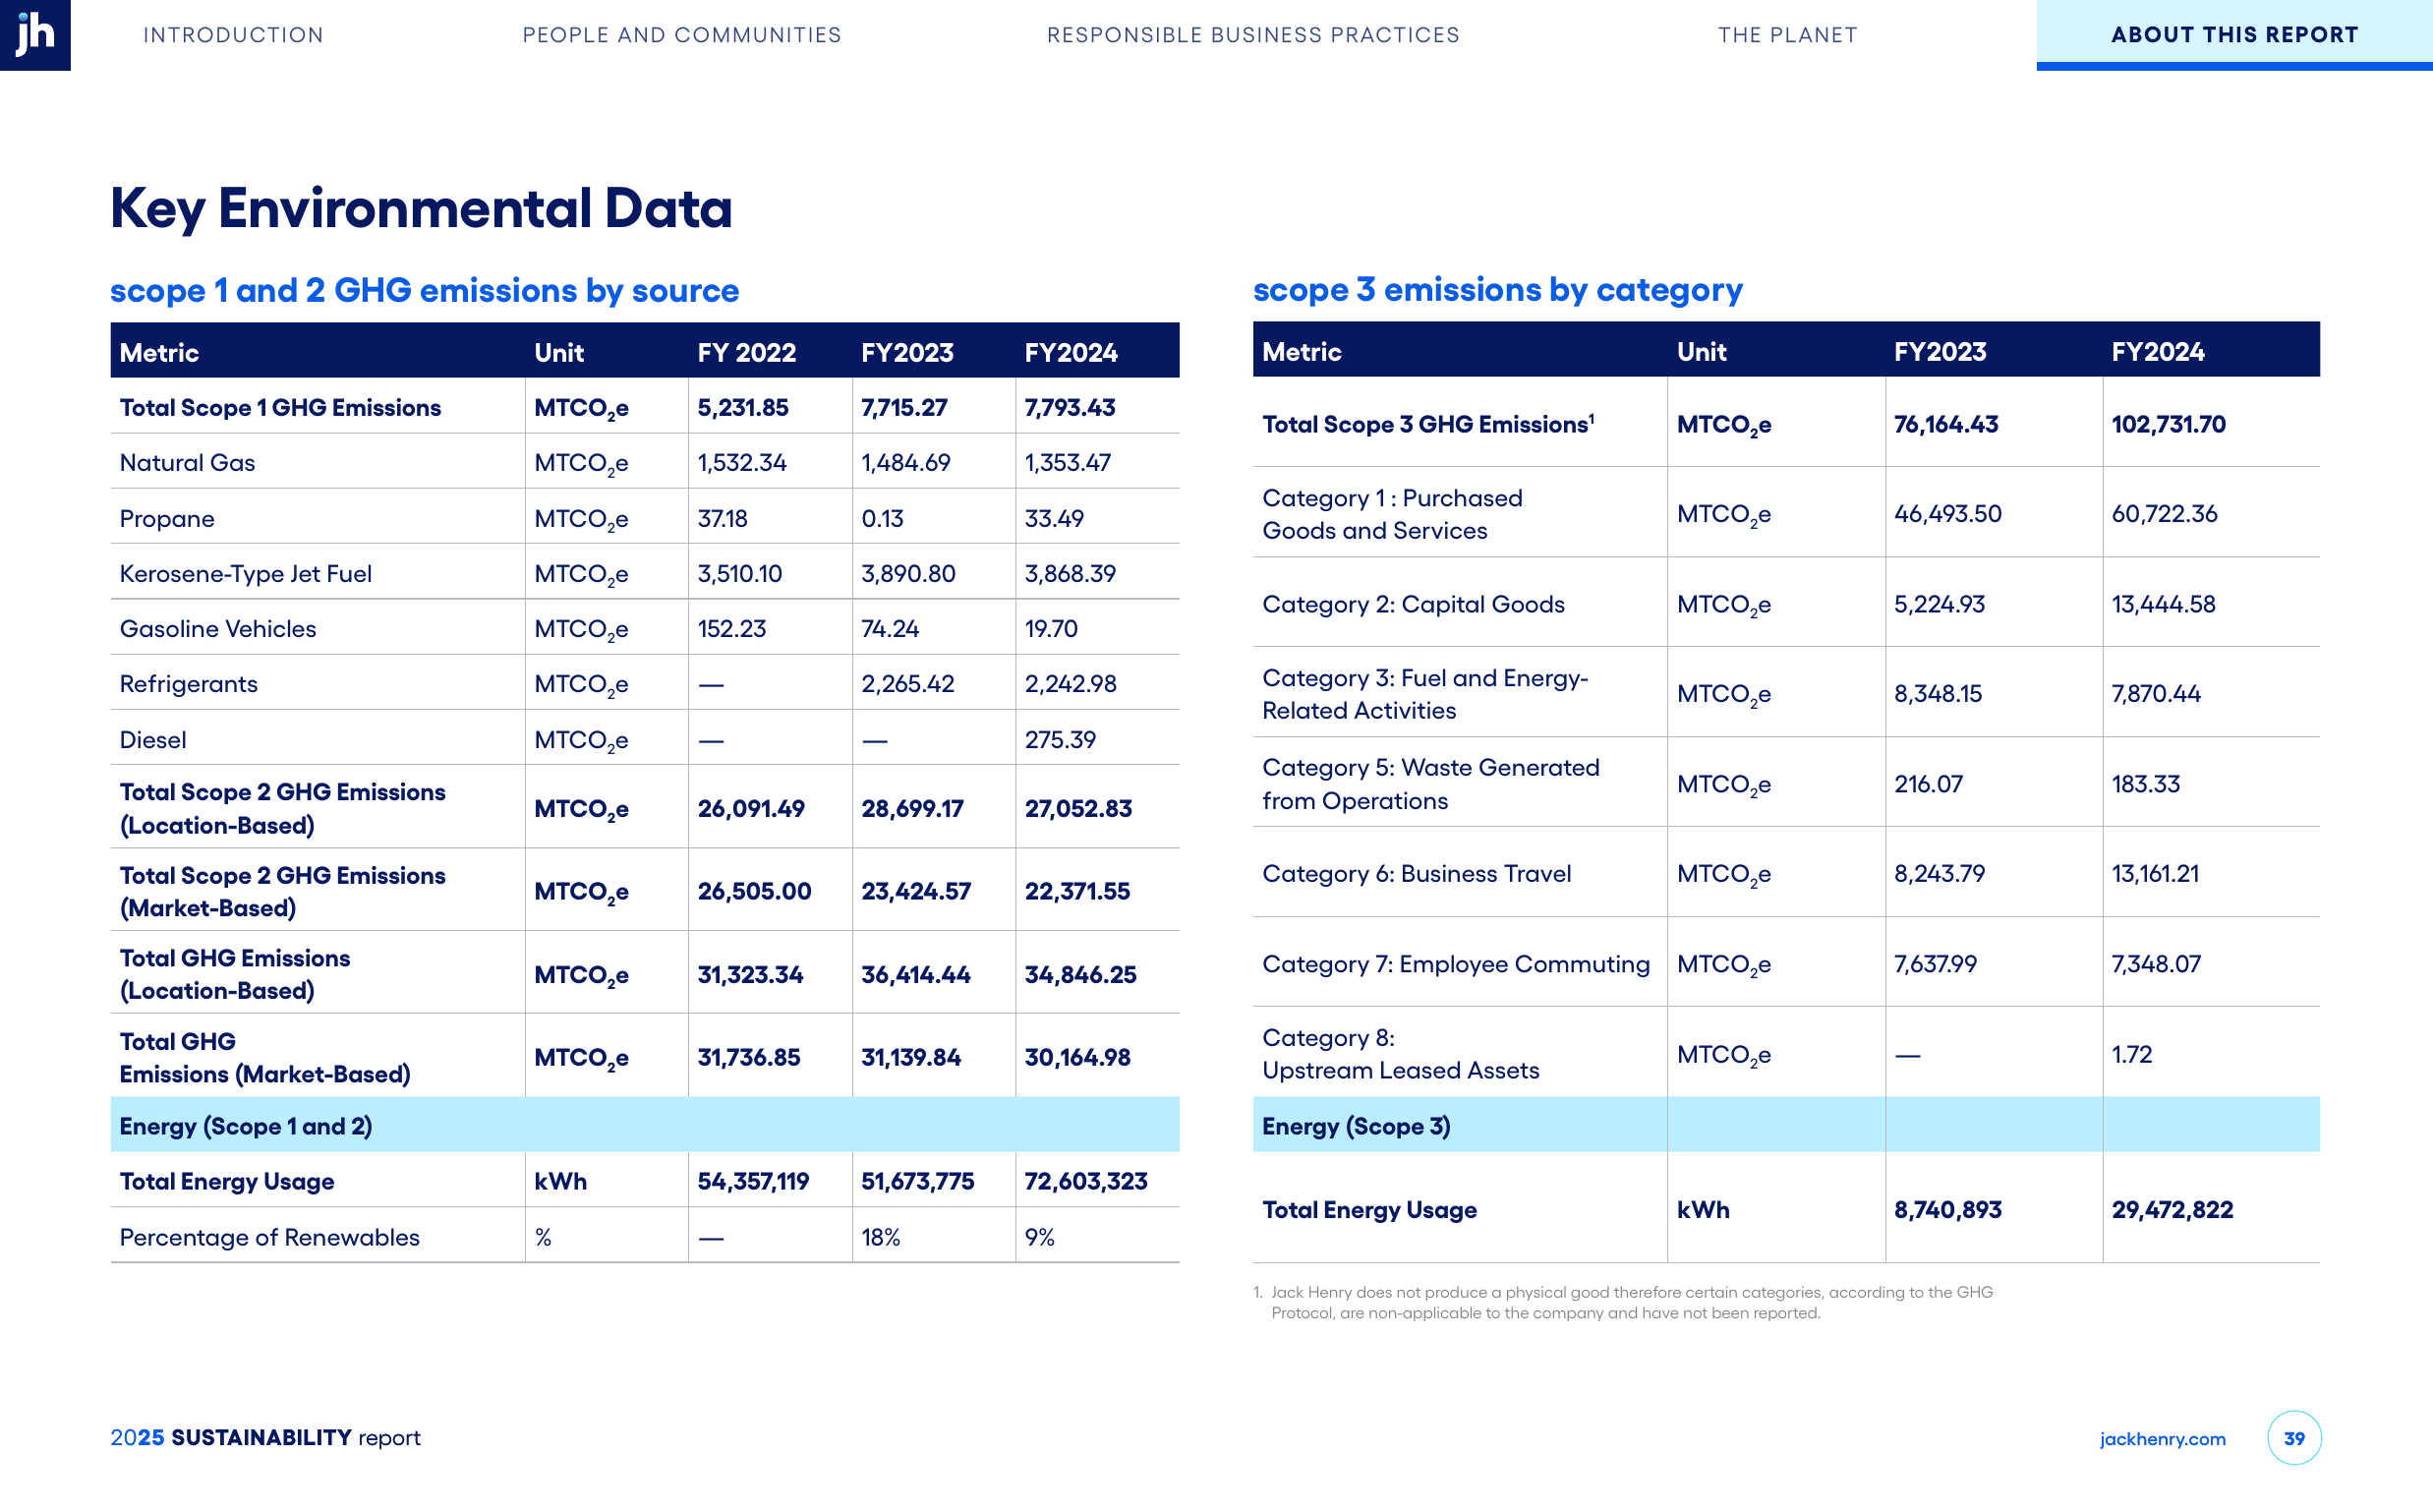The image size is (2433, 1512).
Task: Select the footnote about GHG Protocol categories
Action: point(1623,1302)
